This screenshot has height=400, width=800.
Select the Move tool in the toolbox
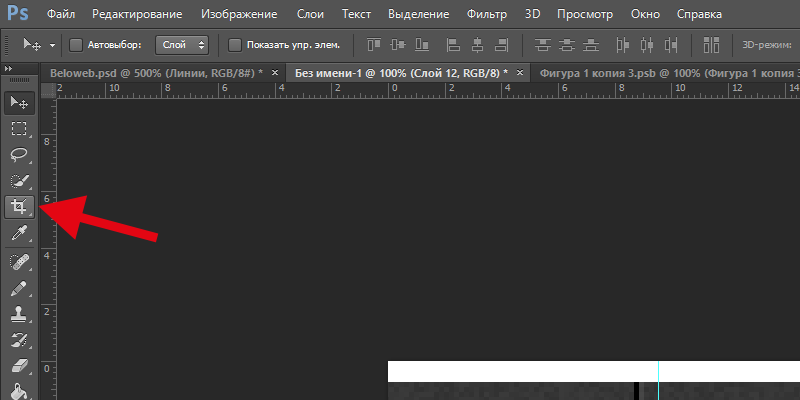coord(18,102)
